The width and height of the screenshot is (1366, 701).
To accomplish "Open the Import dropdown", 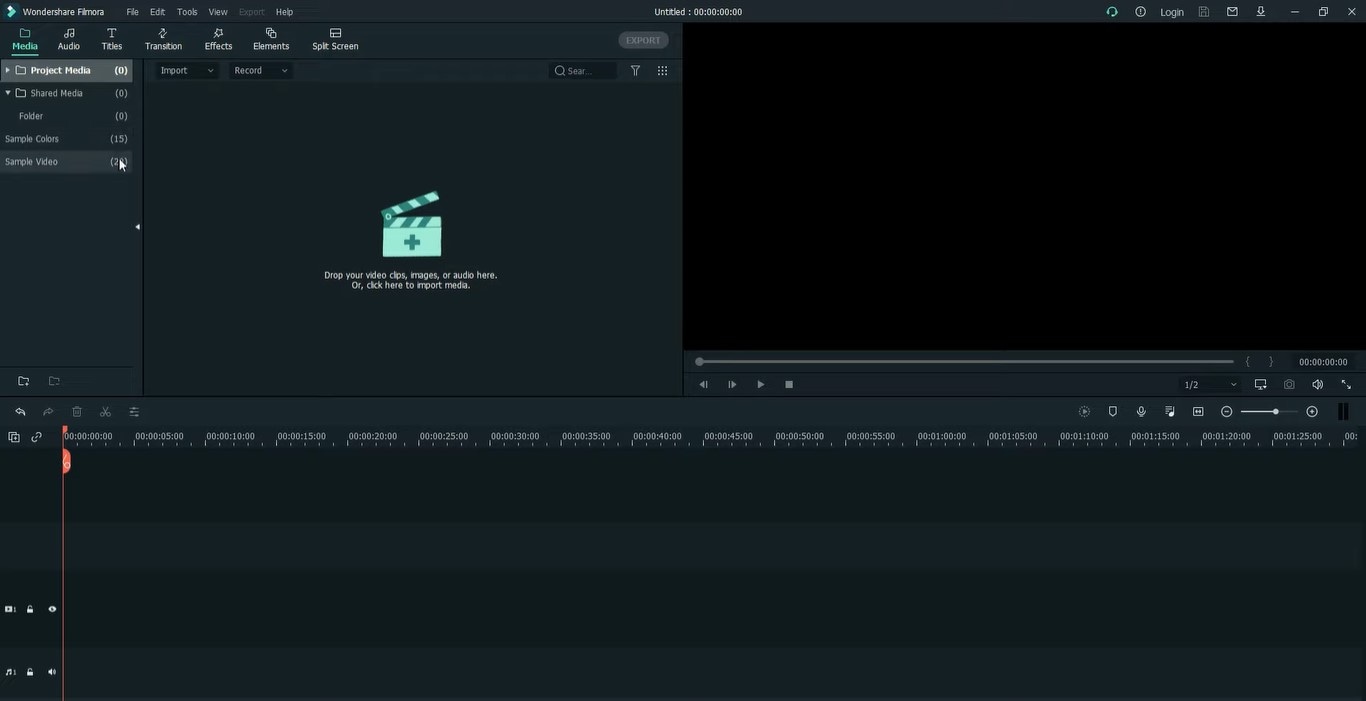I will point(187,71).
